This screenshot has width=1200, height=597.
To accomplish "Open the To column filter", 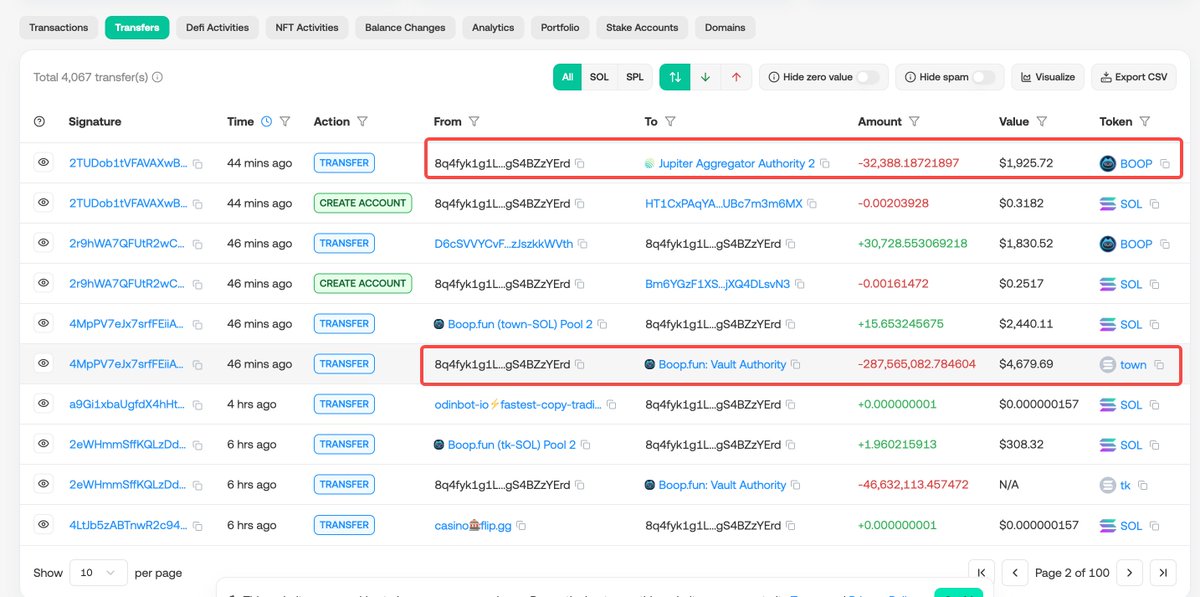I will coord(670,122).
